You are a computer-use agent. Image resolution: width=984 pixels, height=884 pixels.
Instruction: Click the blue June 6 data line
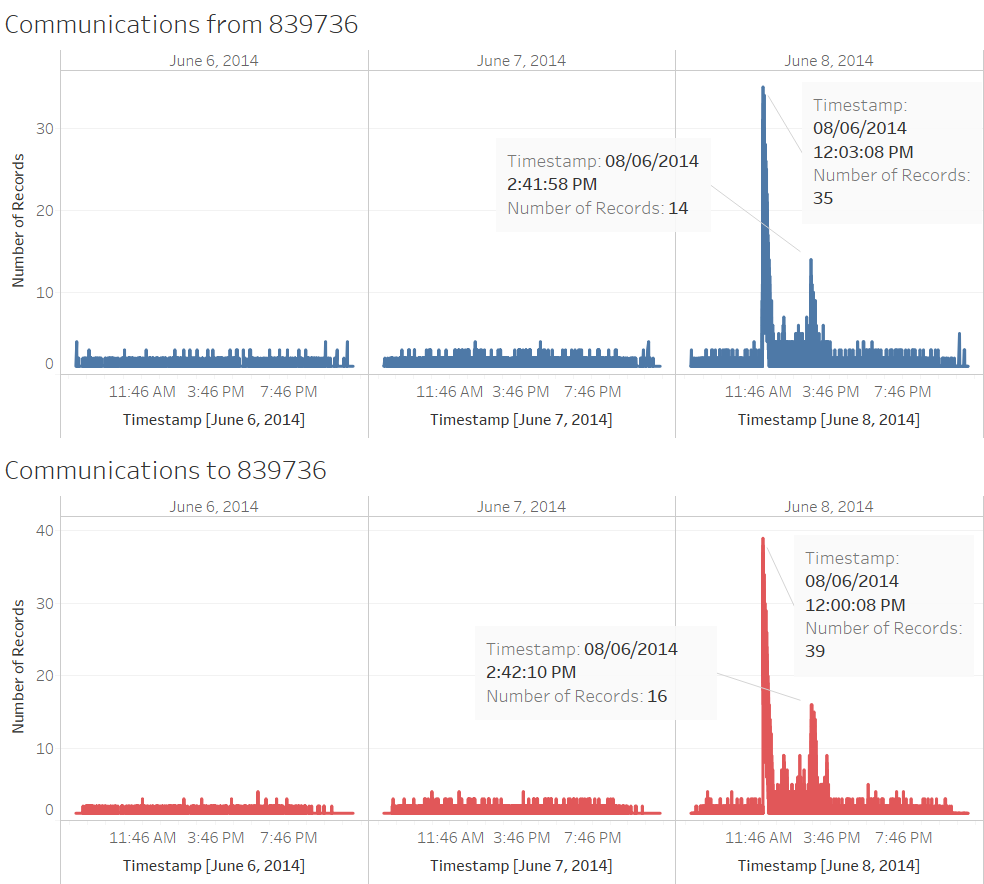pyautogui.click(x=214, y=360)
